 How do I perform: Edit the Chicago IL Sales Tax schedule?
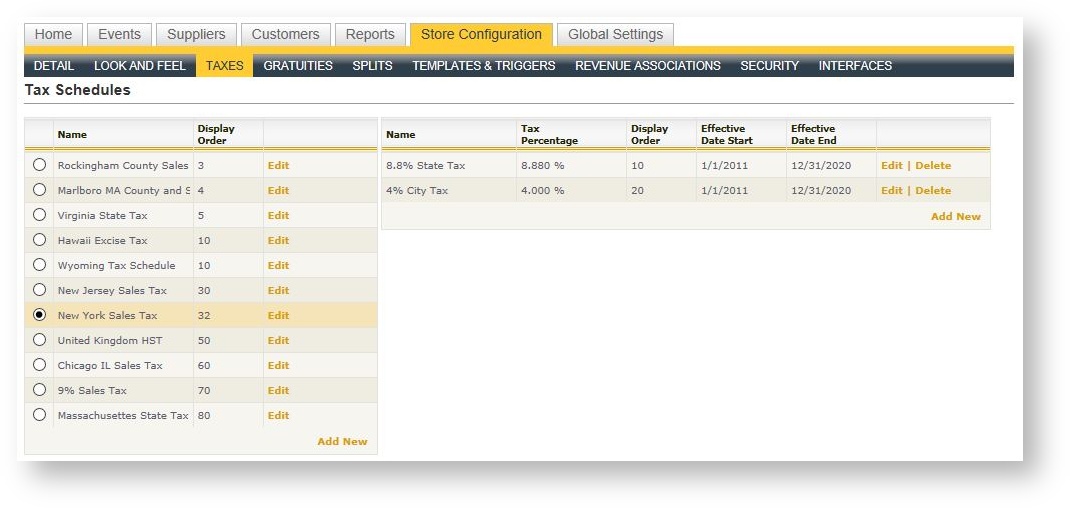(278, 365)
